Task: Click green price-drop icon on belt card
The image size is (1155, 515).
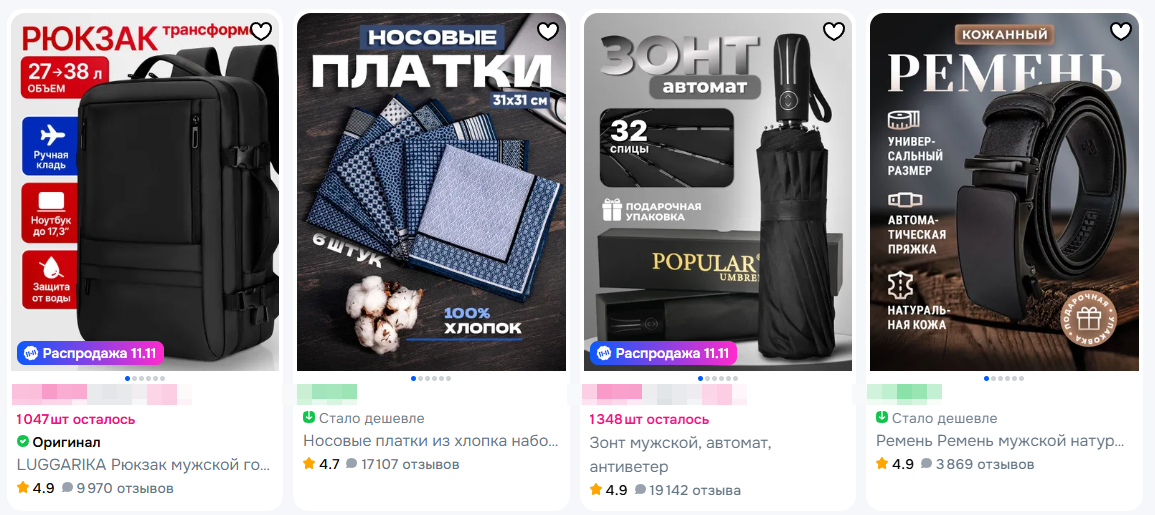Action: 882,418
